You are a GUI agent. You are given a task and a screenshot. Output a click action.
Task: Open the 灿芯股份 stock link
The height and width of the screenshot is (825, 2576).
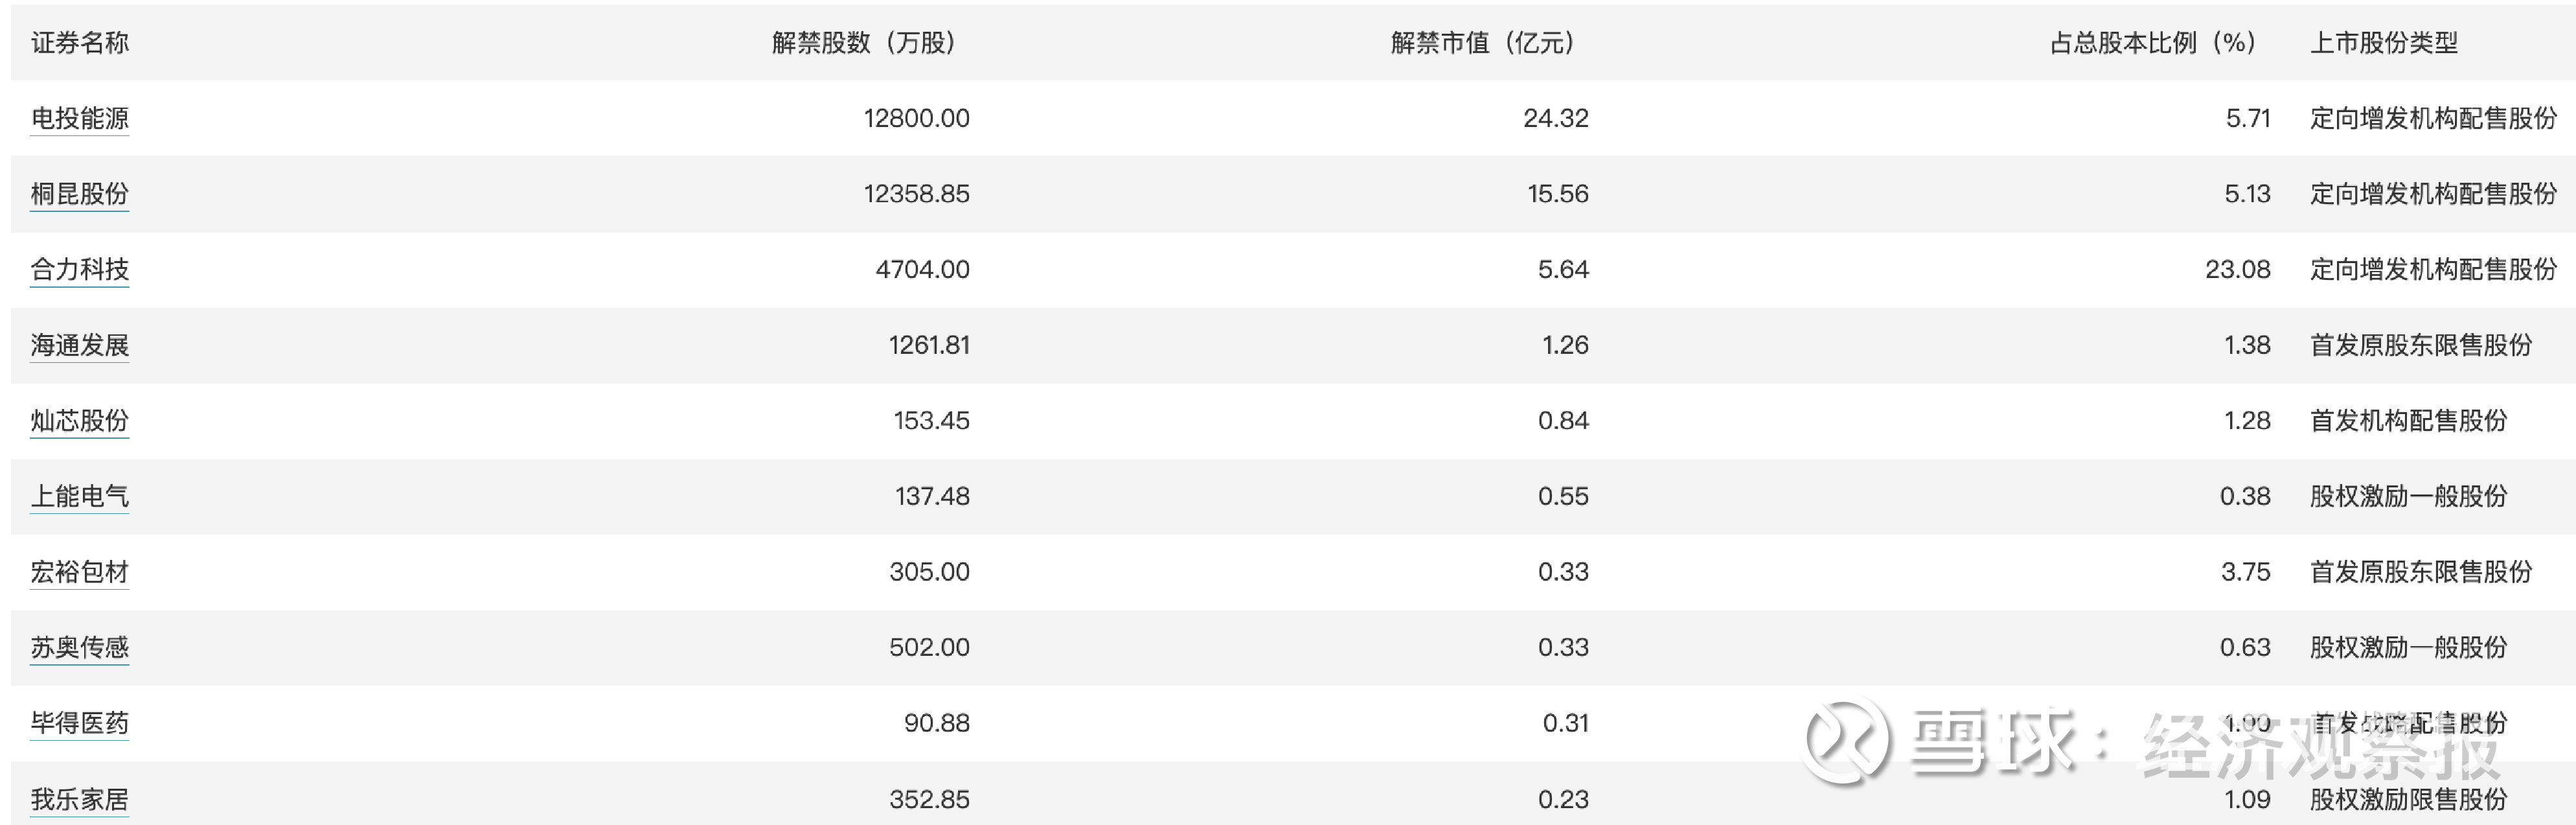[x=80, y=421]
